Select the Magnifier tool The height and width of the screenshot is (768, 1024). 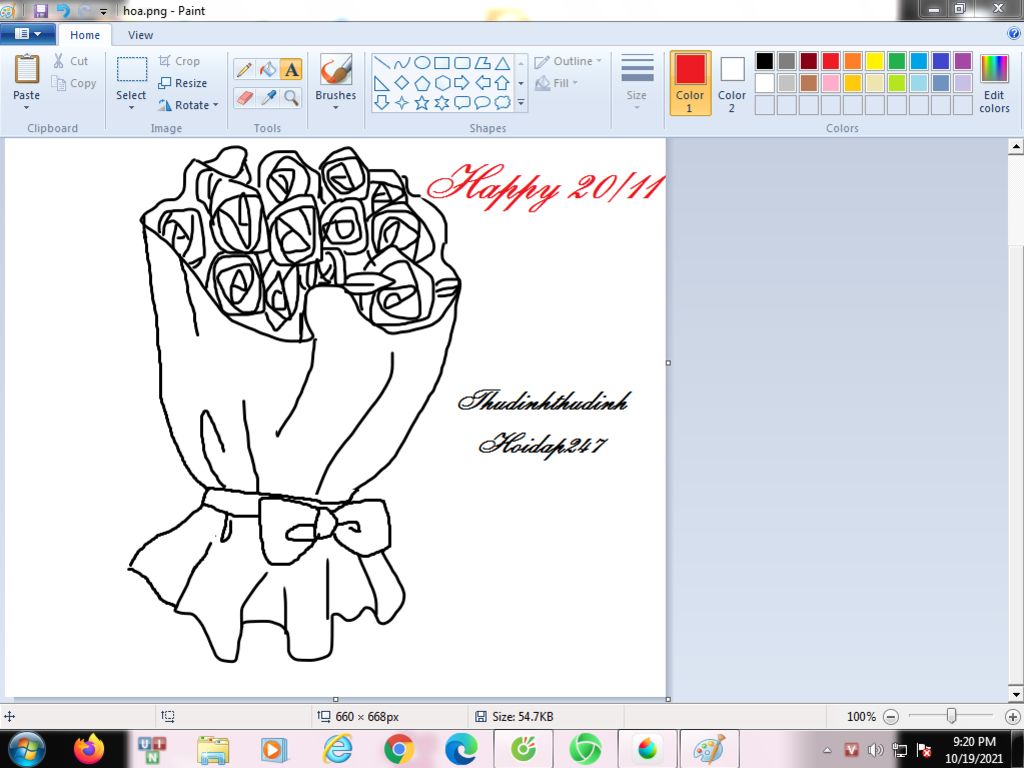[291, 98]
